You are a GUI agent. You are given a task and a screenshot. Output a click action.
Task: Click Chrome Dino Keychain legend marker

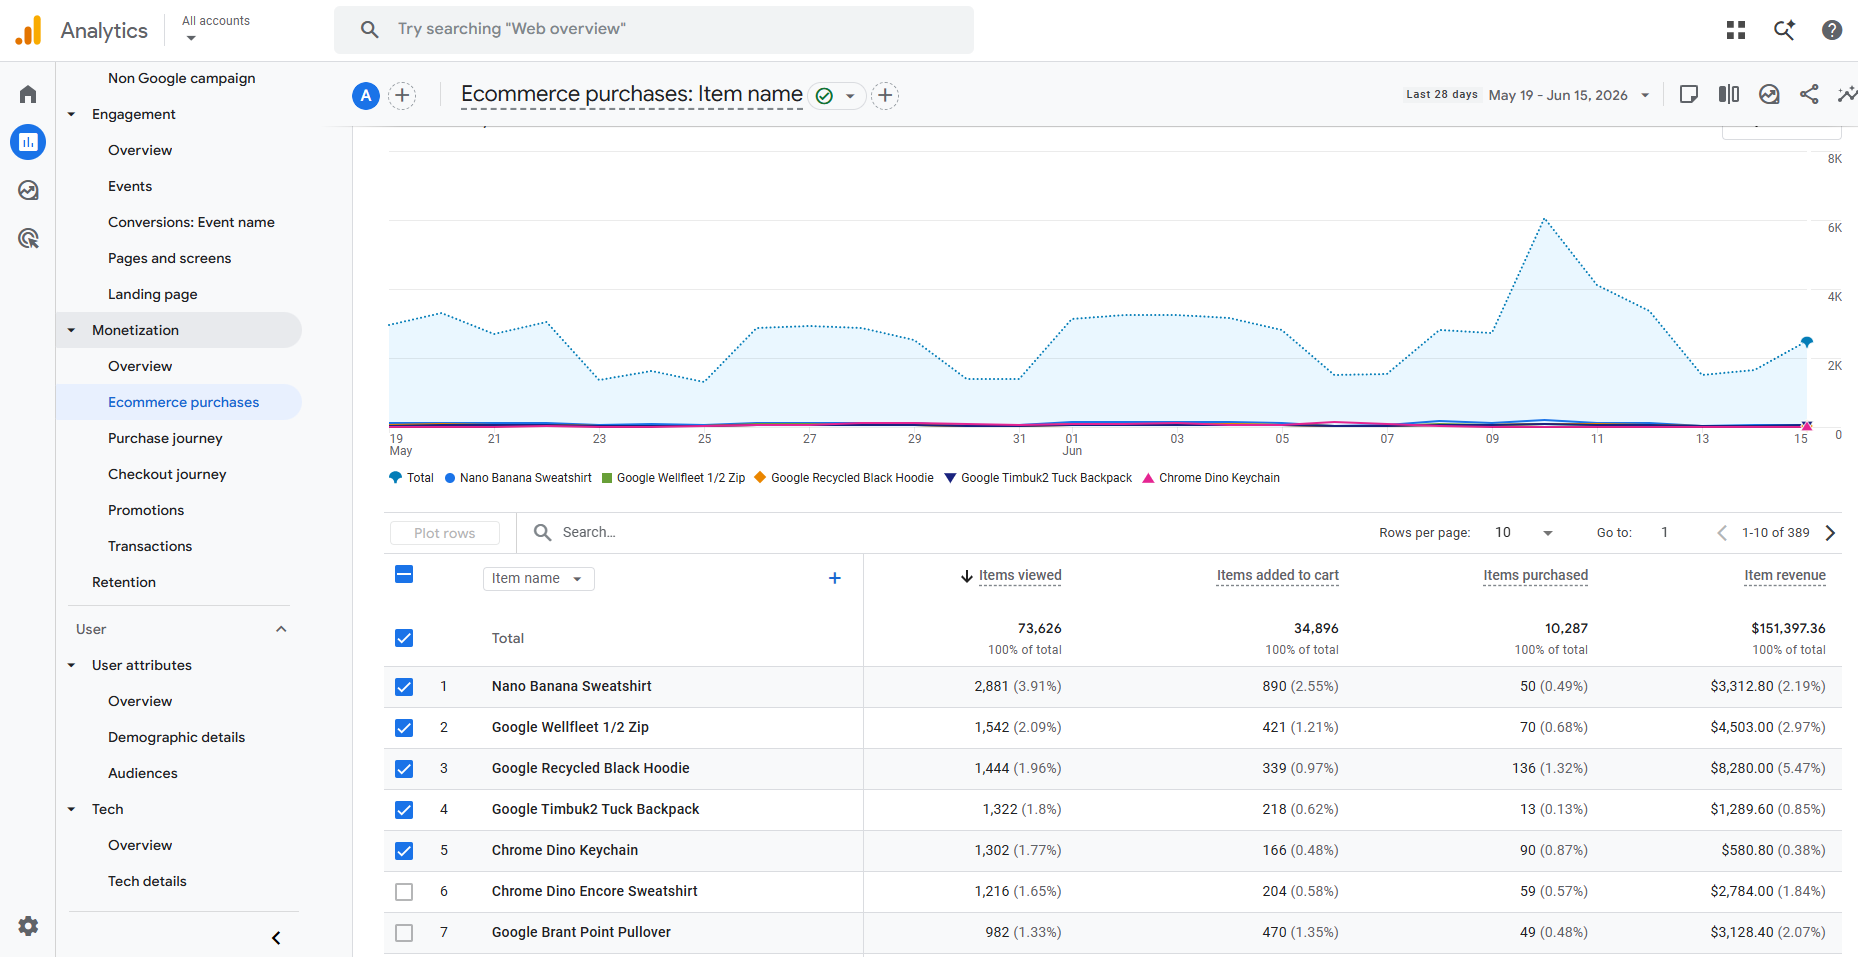(1148, 478)
